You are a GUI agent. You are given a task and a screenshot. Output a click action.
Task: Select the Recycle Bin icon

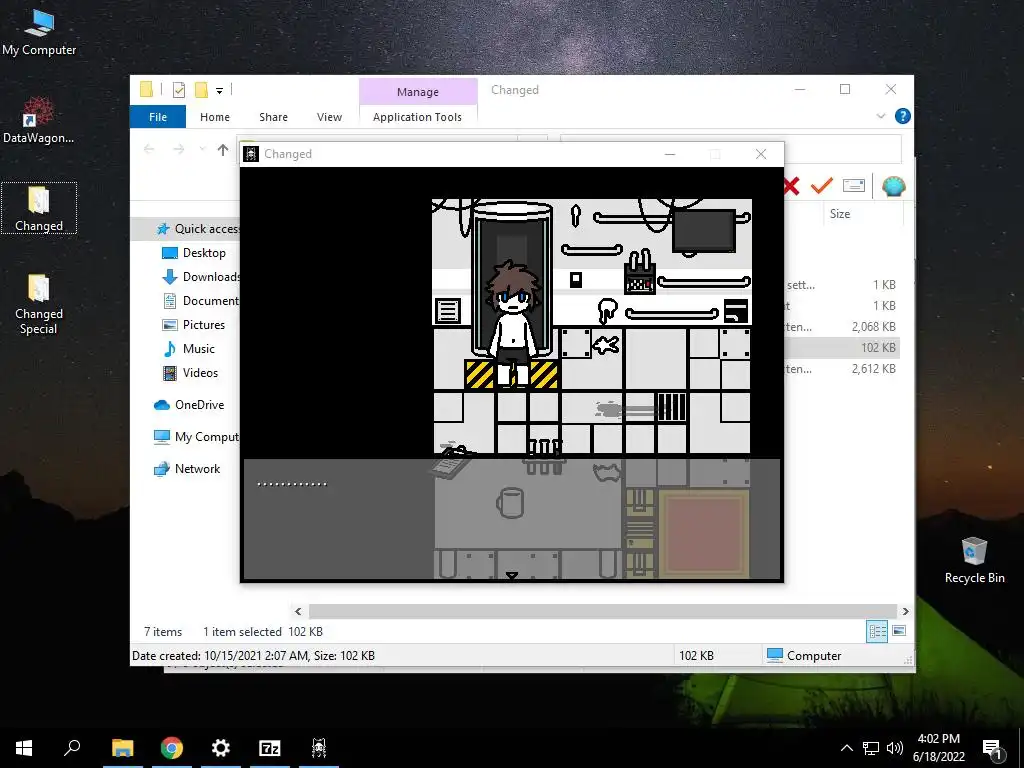(974, 560)
